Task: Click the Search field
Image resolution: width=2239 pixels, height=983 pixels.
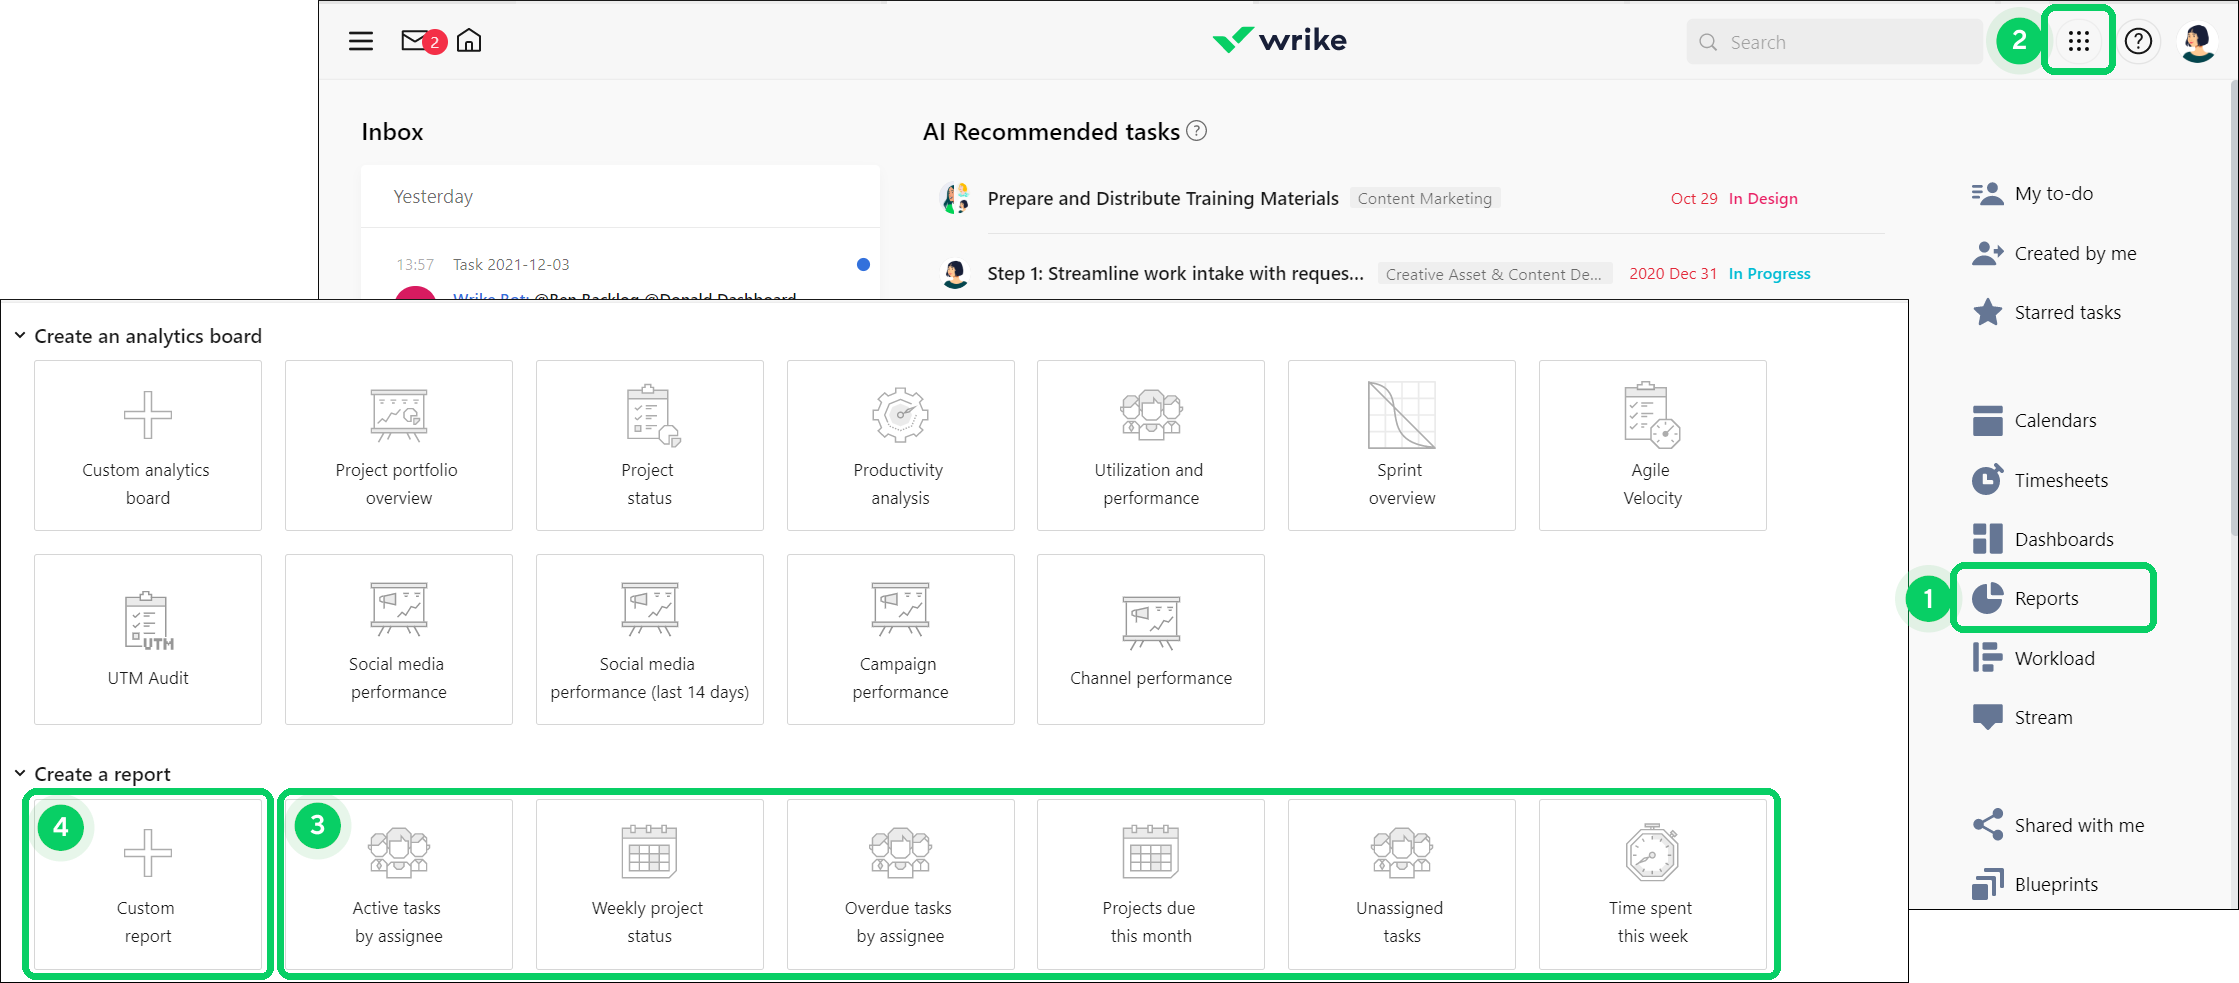Action: [x=1834, y=42]
